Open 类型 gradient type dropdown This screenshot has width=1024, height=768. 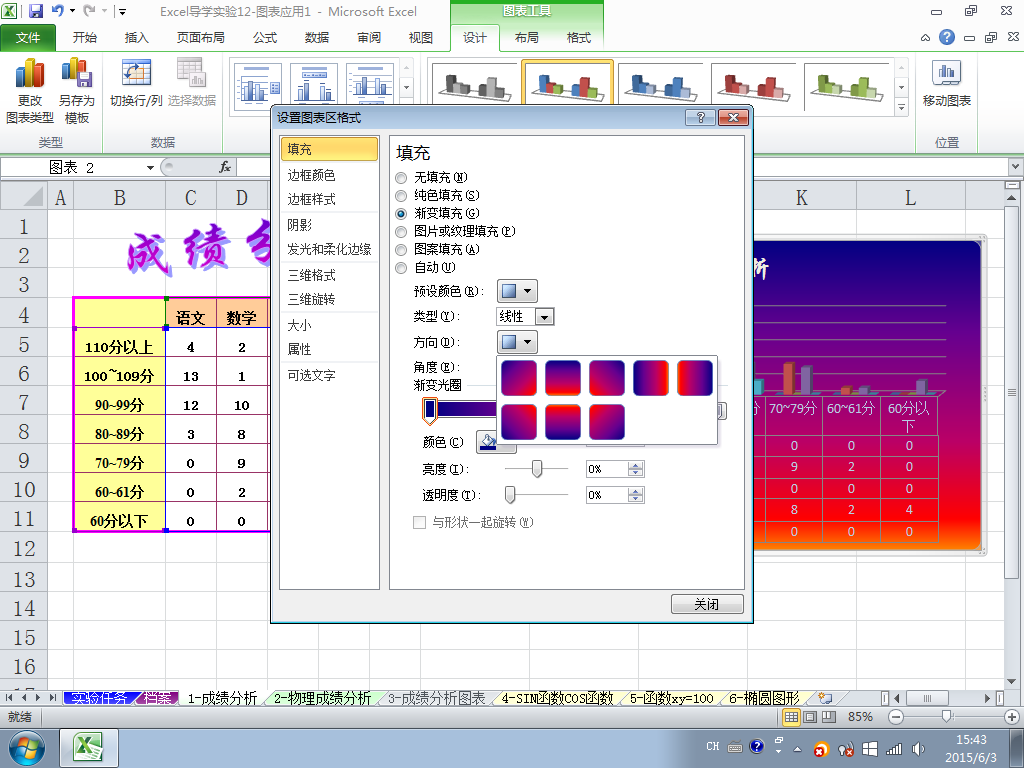[x=545, y=317]
